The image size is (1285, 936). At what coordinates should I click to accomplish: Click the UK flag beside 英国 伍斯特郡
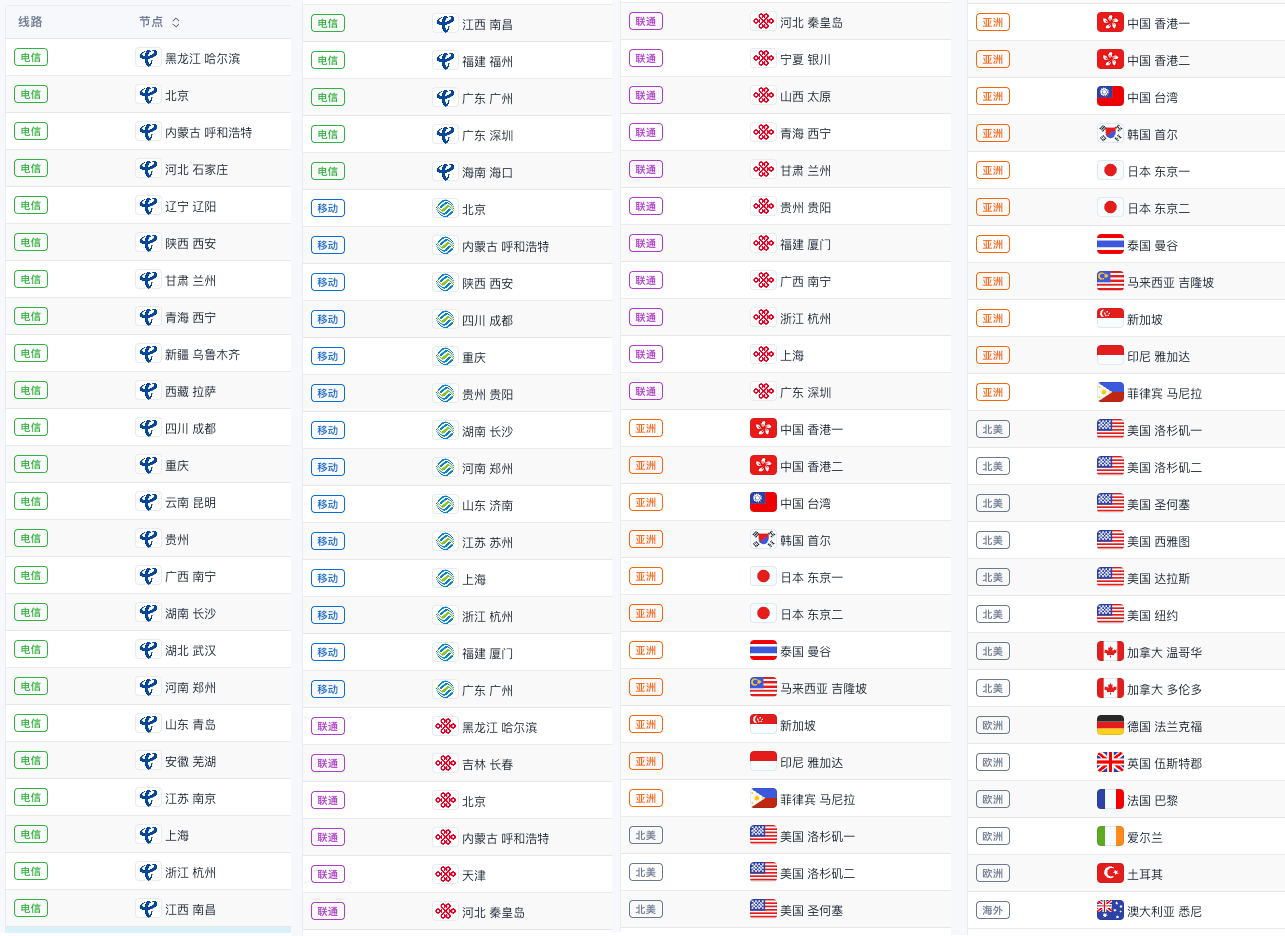click(1110, 762)
